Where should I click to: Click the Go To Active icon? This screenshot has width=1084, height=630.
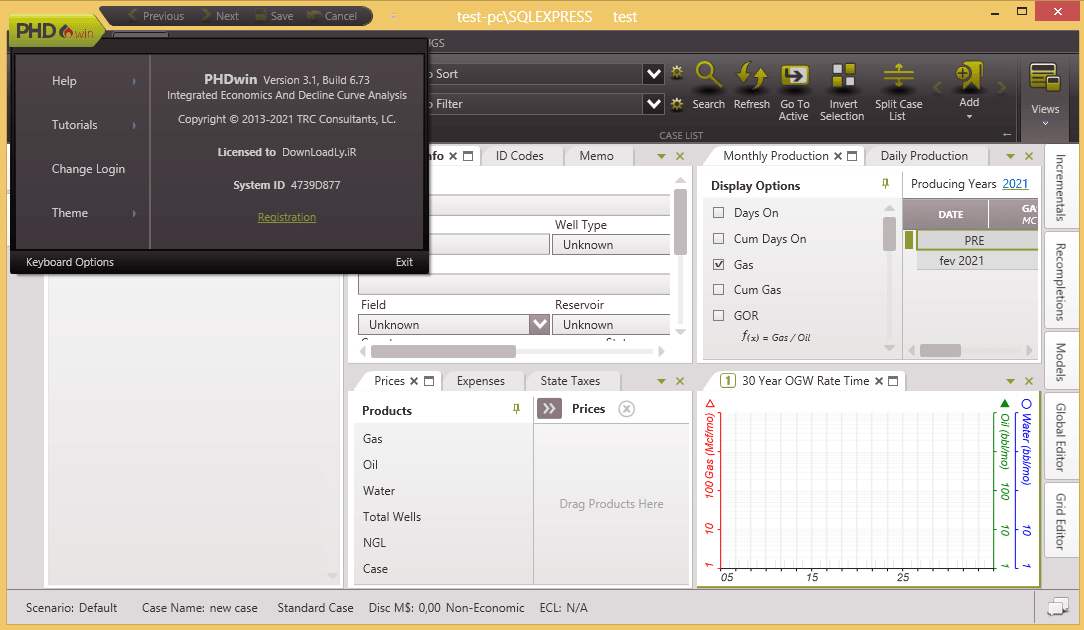(x=794, y=77)
